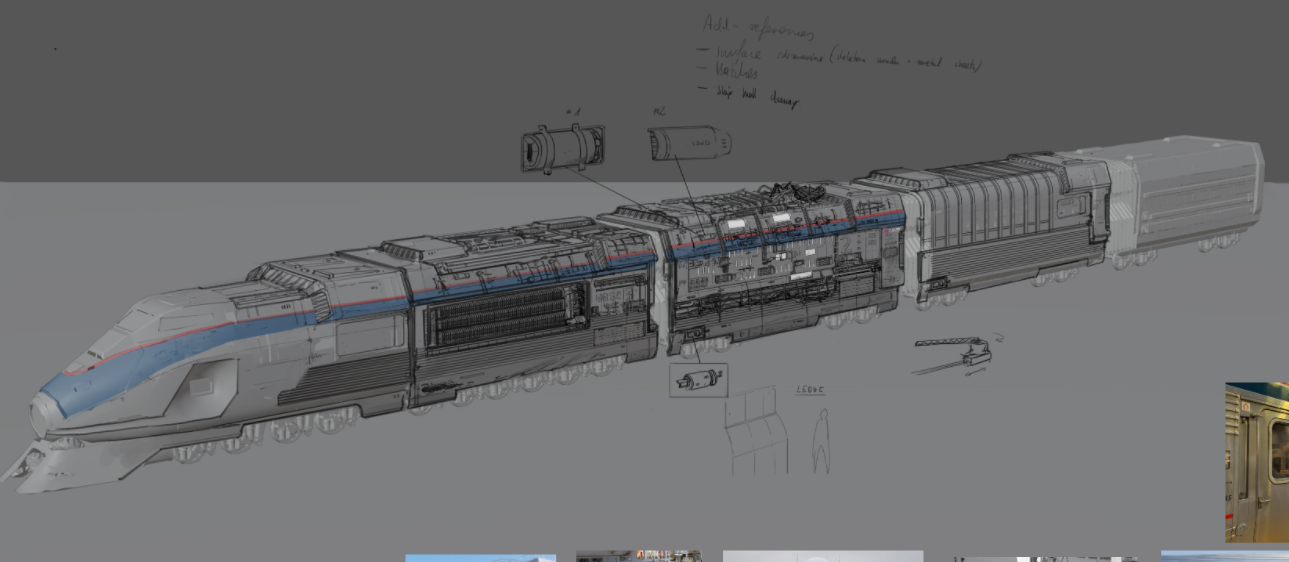Click the #1 cylinder component sketch
1289x562 pixels.
[562, 150]
